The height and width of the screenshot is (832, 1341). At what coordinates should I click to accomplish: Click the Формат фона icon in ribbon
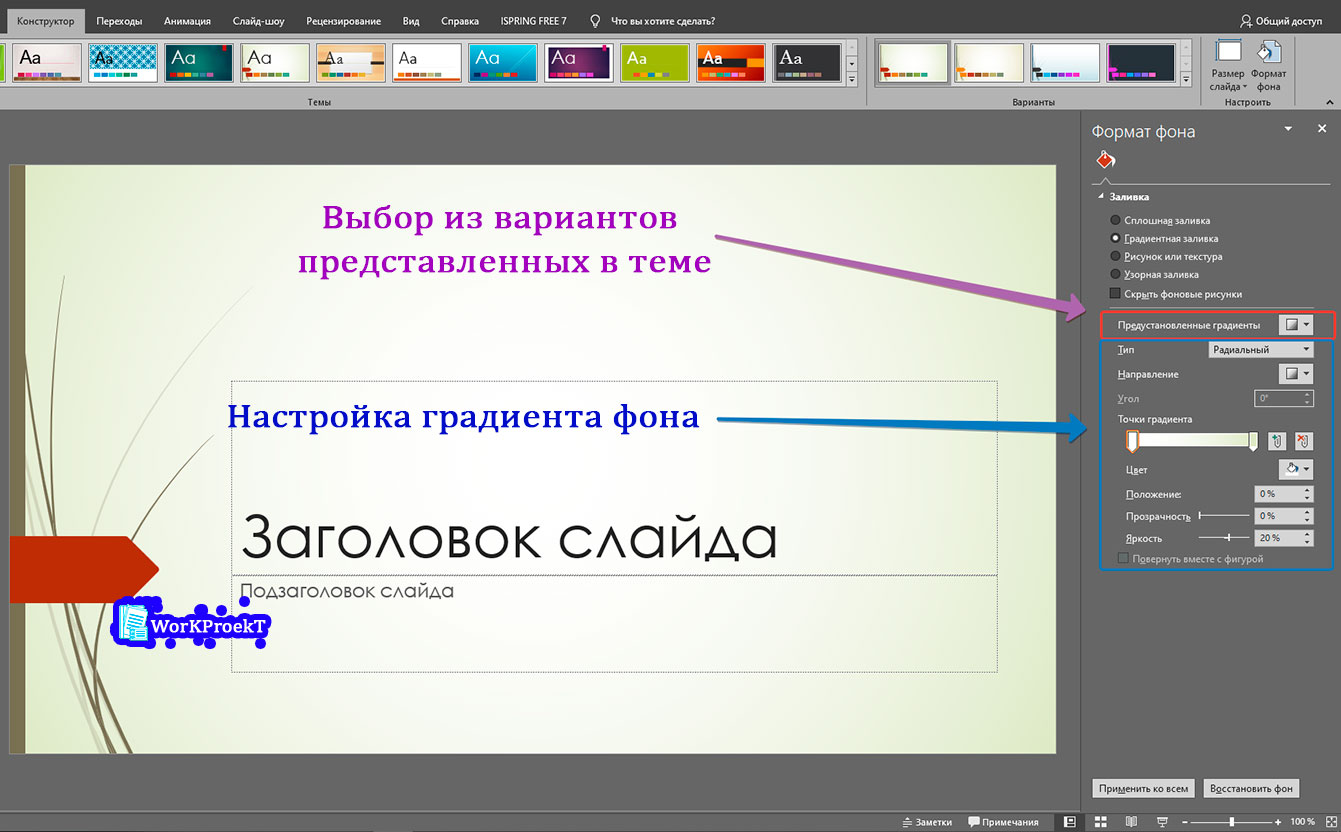pos(1269,62)
